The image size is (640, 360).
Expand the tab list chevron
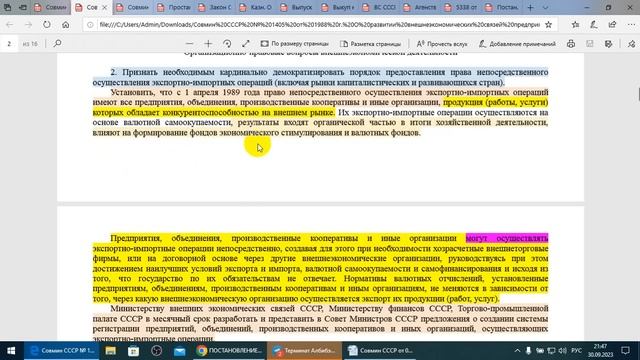pyautogui.click(x=545, y=7)
